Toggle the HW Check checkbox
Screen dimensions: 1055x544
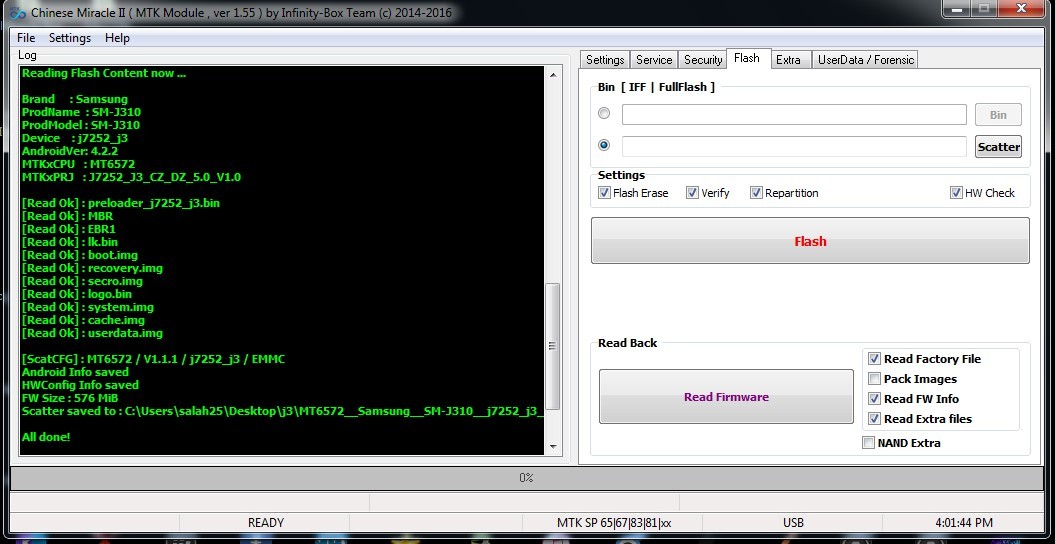[x=956, y=193]
